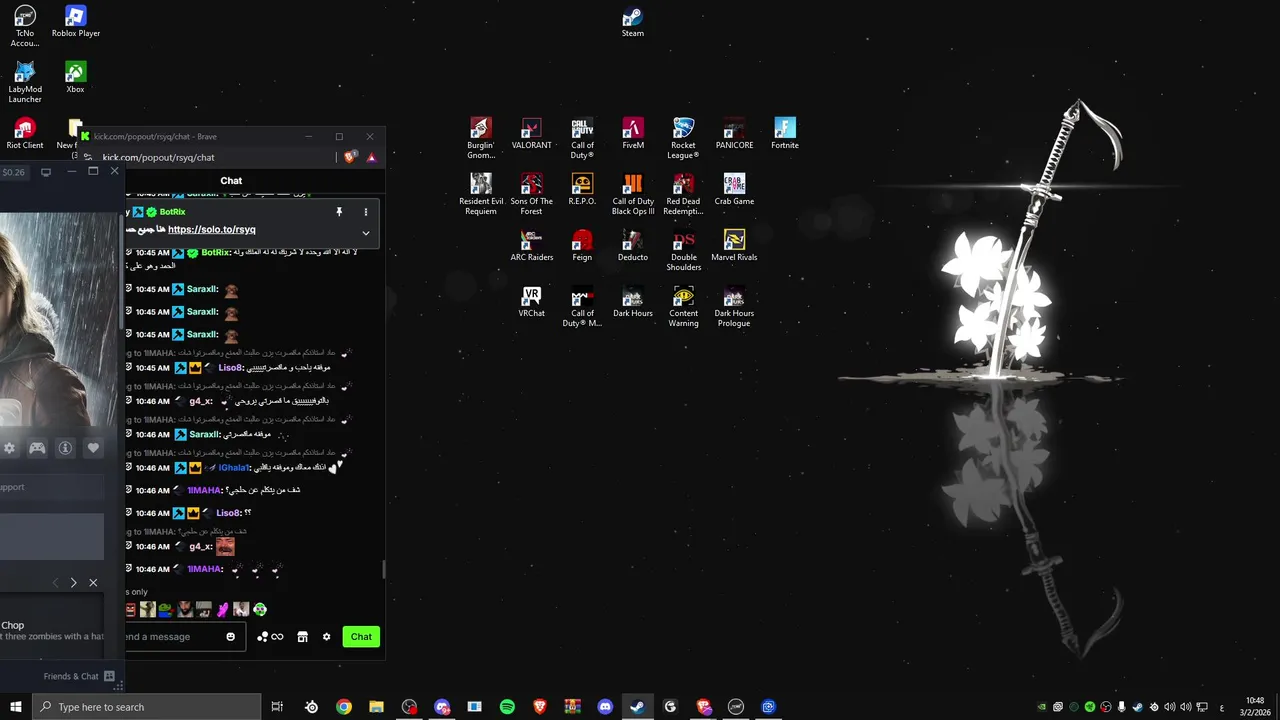Open the Steam desktop shortcut

pos(632,22)
